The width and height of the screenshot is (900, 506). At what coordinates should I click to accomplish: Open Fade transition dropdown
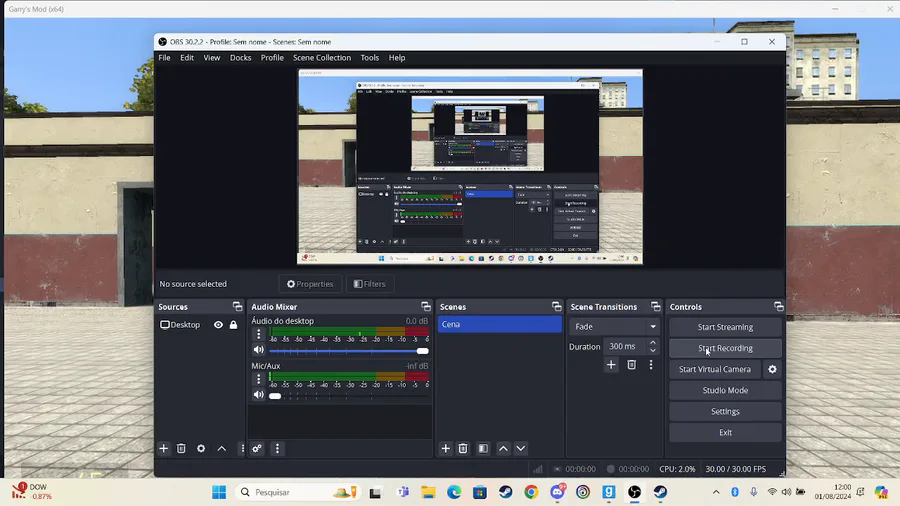pos(614,326)
